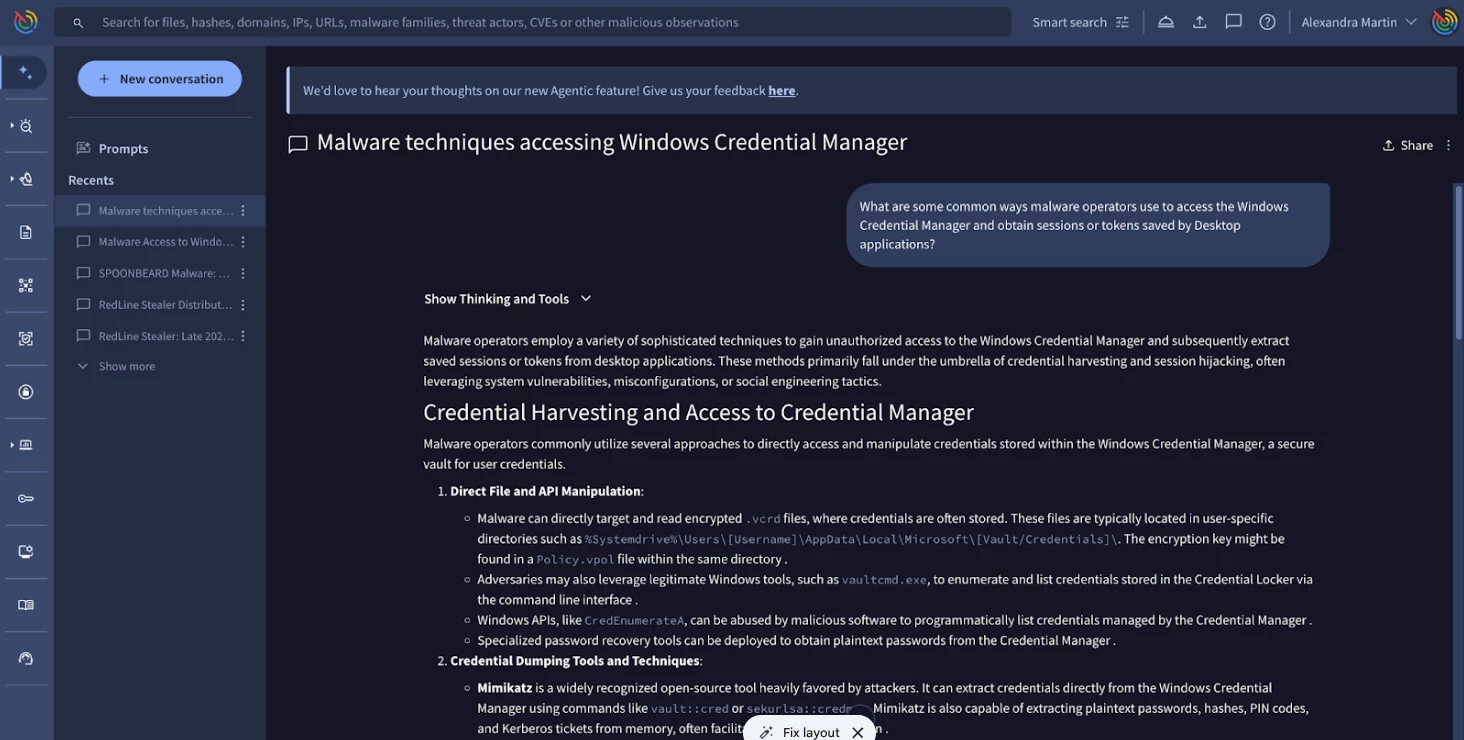This screenshot has width=1464, height=740.
Task: Click the 'CredEnumerateA' code text
Action: [635, 620]
